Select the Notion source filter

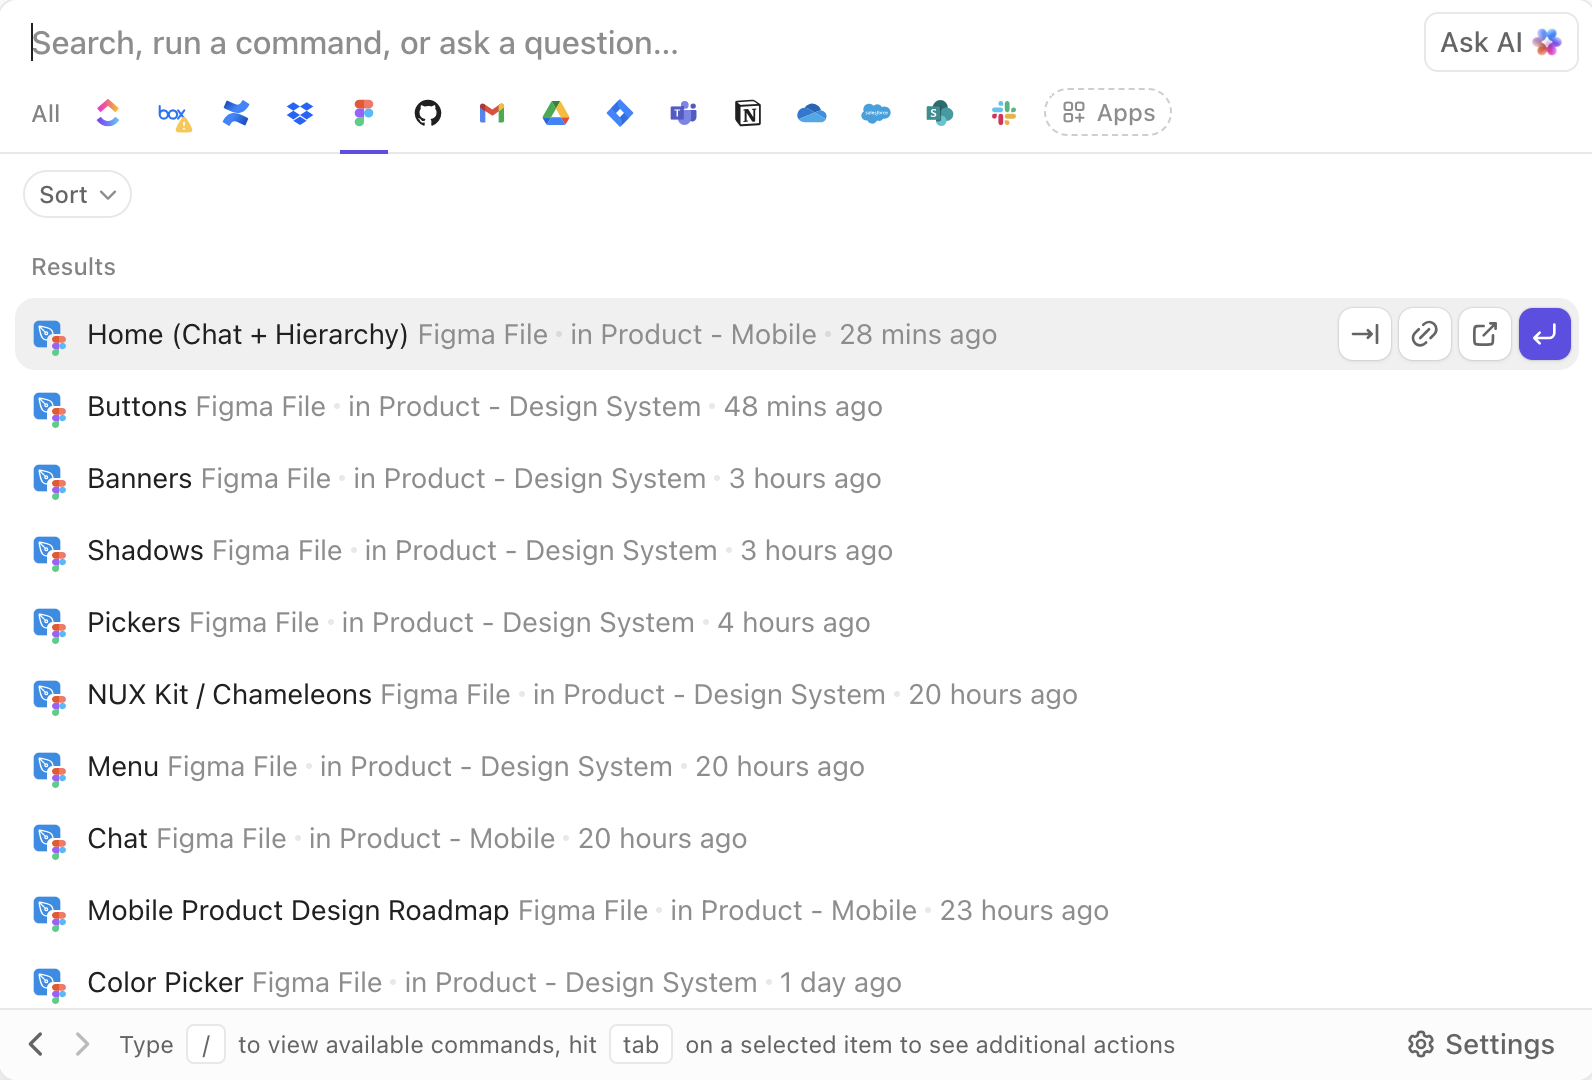748,113
